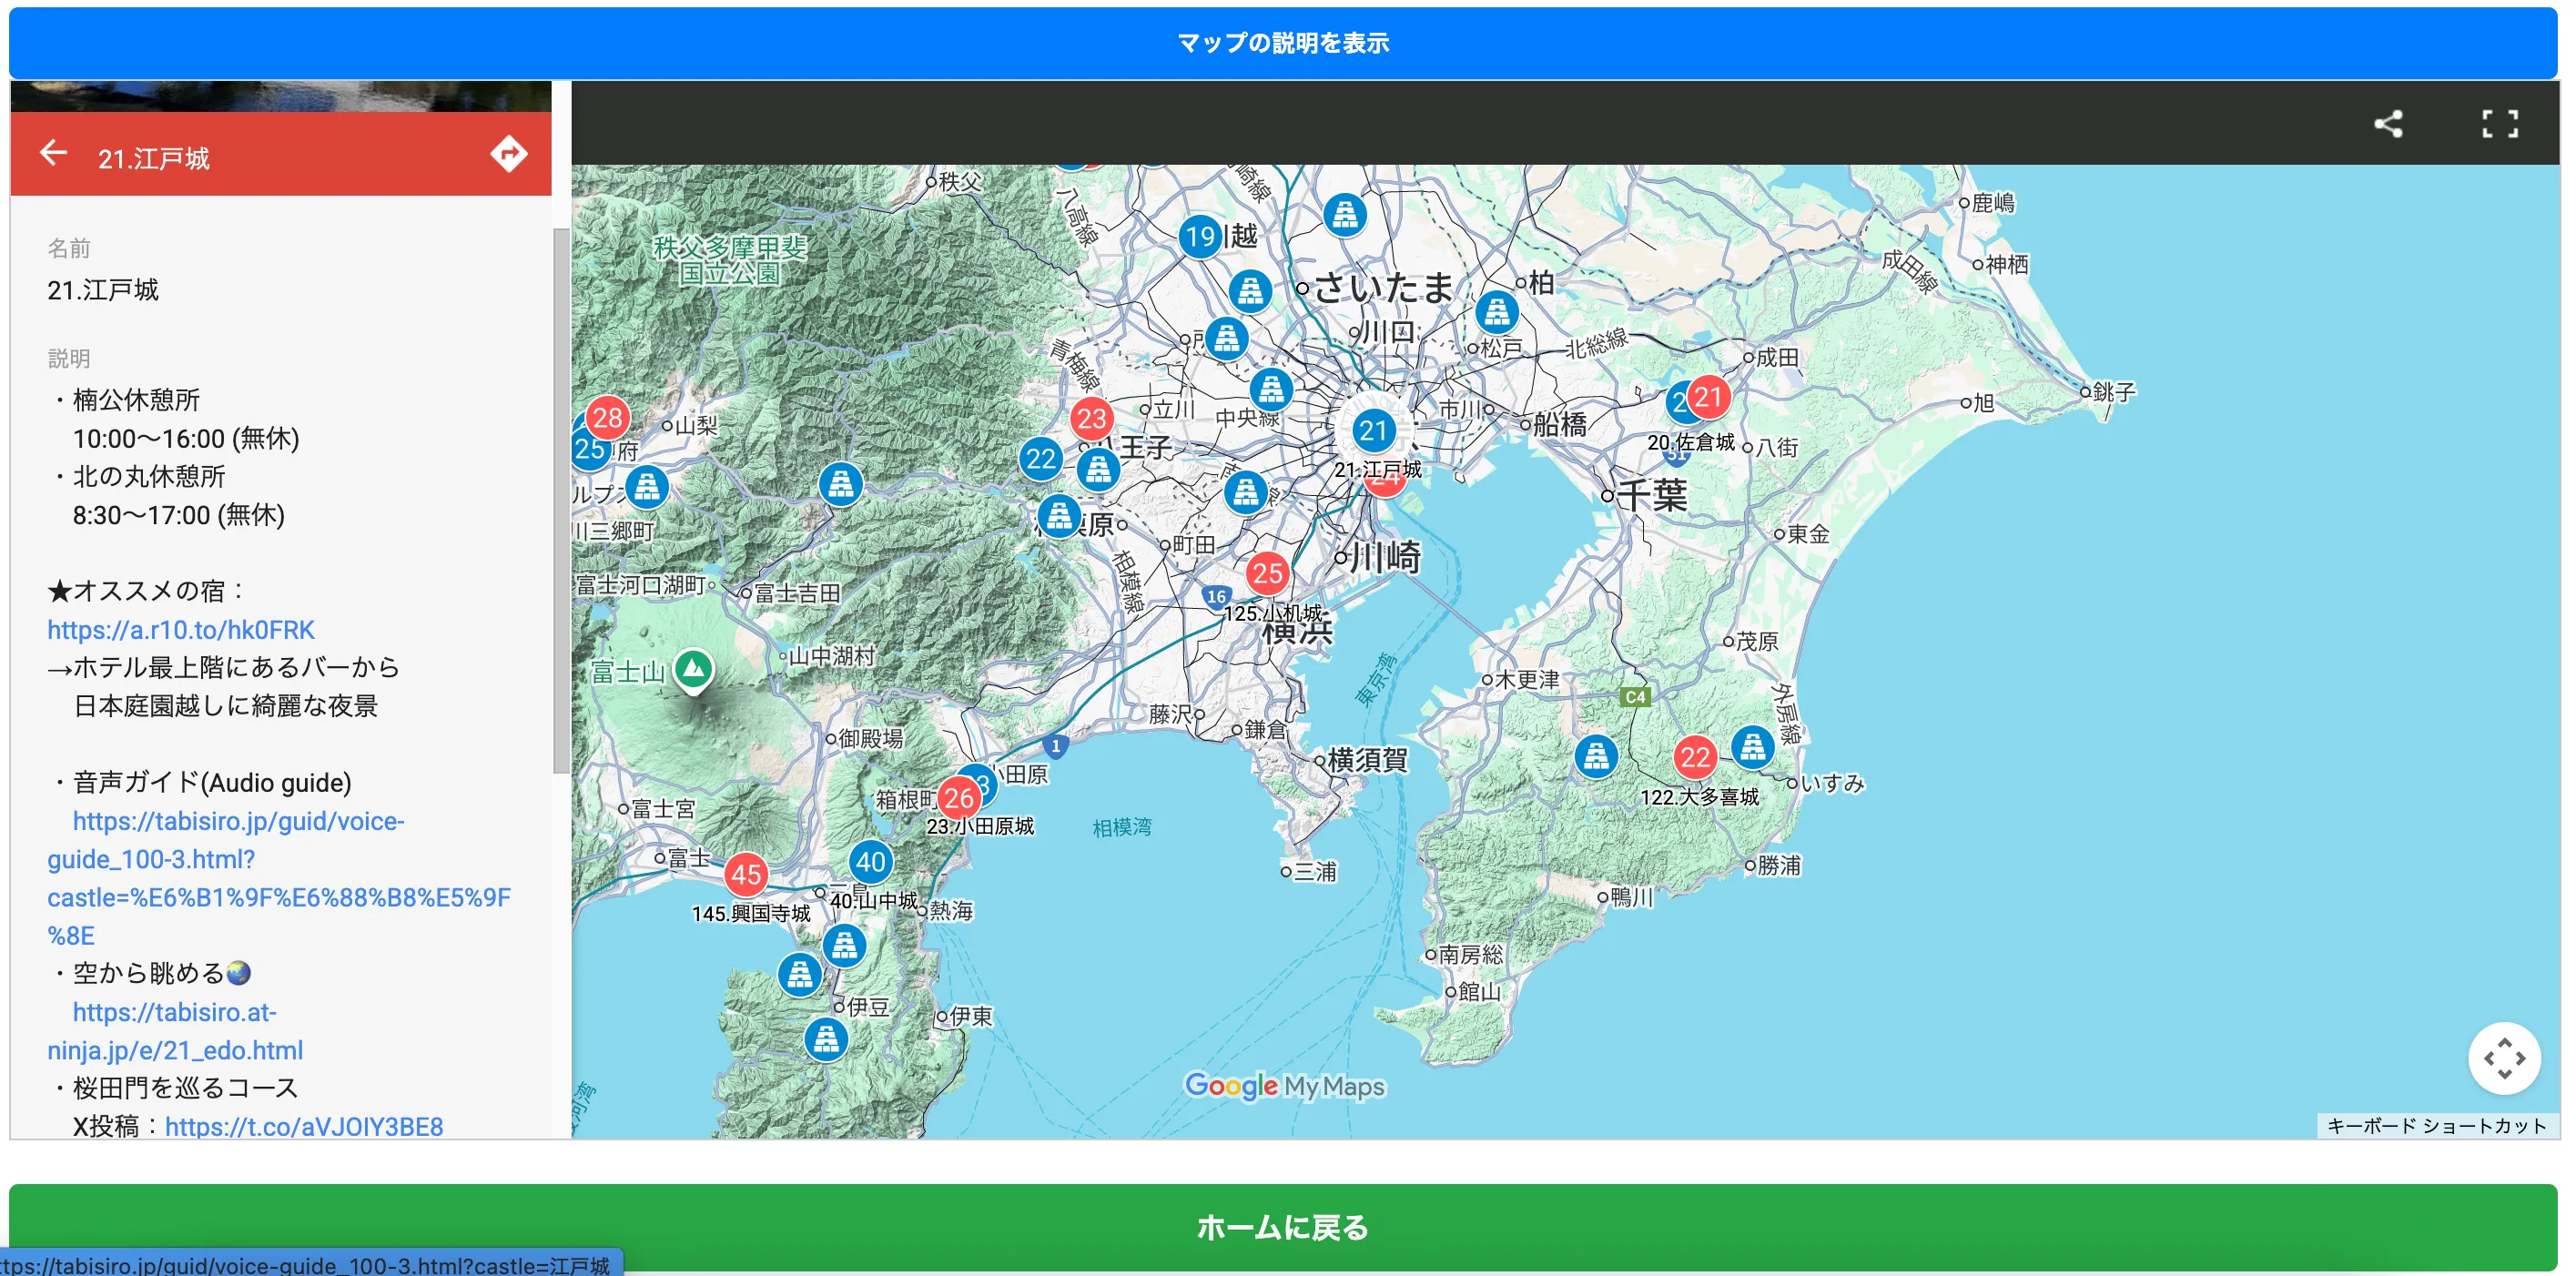
Task: Open the tabisiro.jp voice guide link
Action: click(x=238, y=821)
